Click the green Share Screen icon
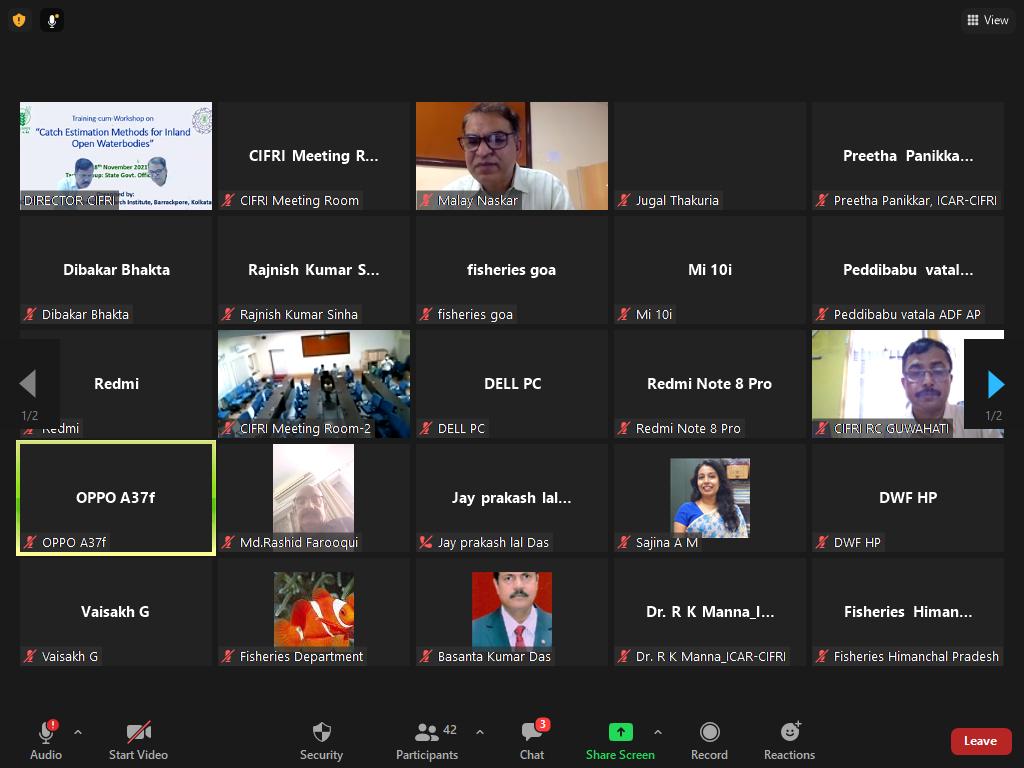Image resolution: width=1024 pixels, height=768 pixels. (x=620, y=732)
